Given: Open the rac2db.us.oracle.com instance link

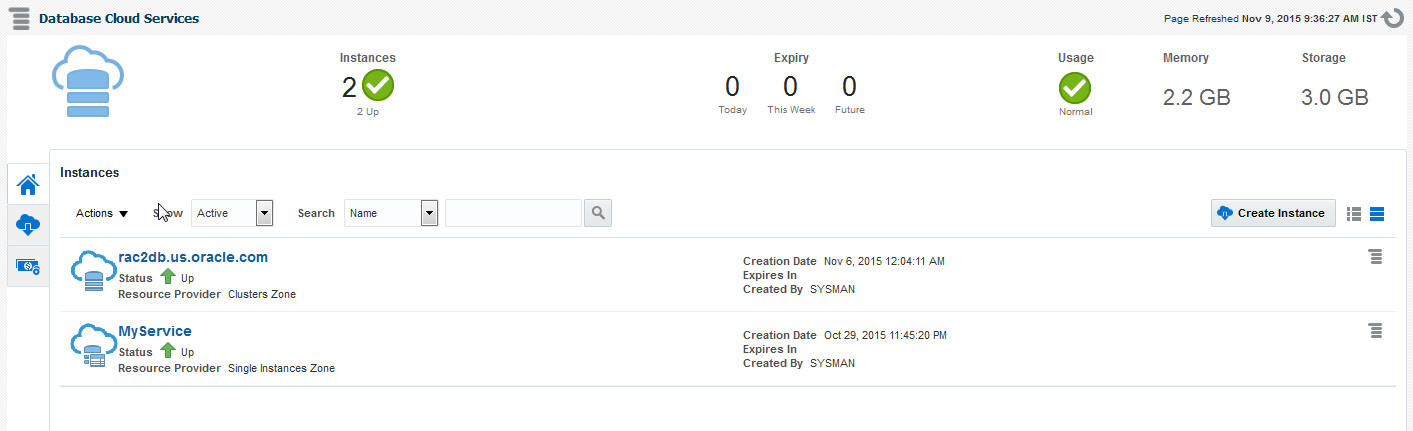Looking at the screenshot, I should point(193,257).
